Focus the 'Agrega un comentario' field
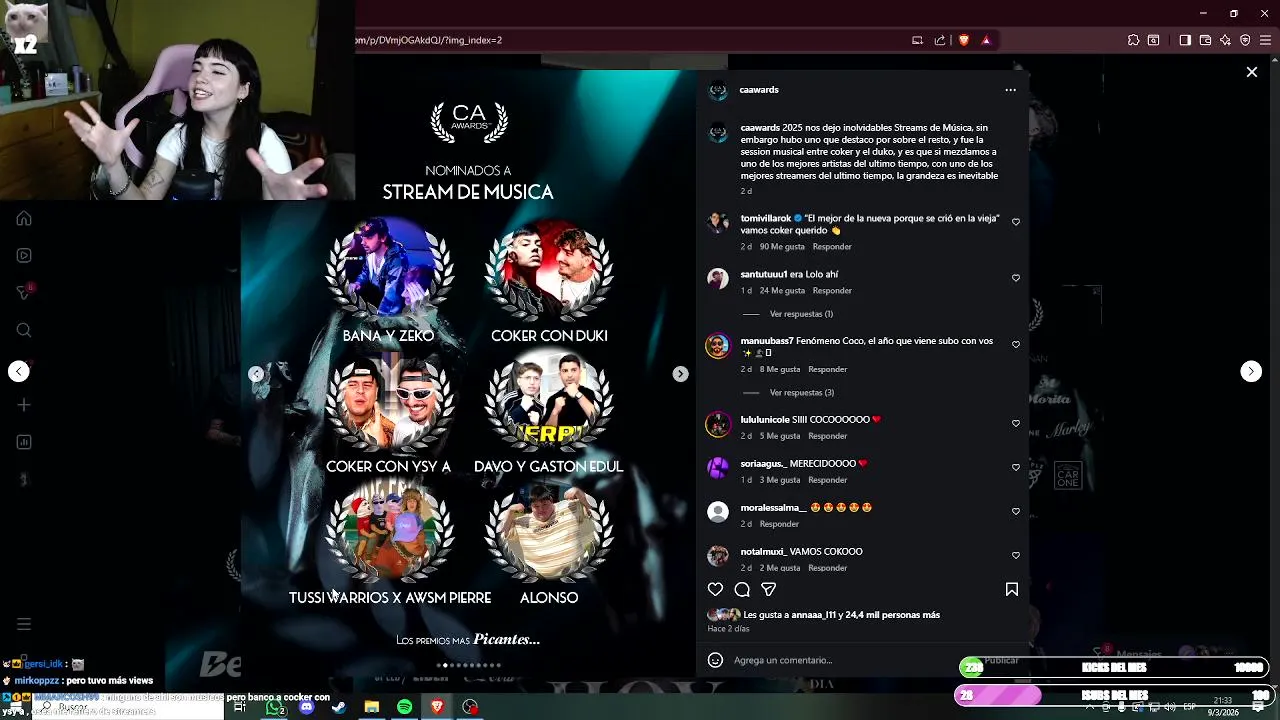The image size is (1280, 720). point(783,660)
